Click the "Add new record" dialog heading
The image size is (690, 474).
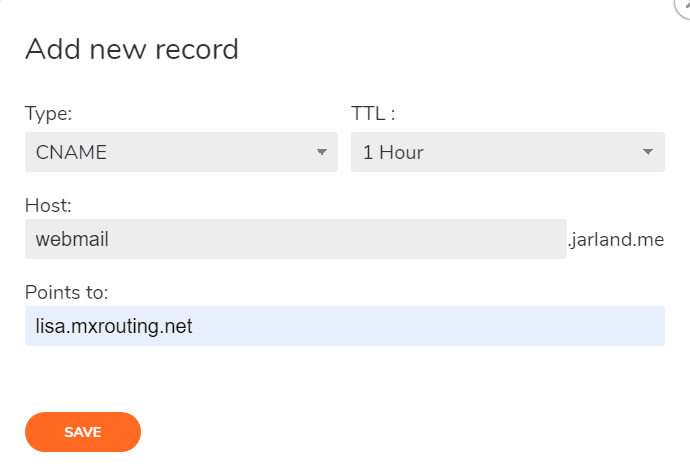131,48
